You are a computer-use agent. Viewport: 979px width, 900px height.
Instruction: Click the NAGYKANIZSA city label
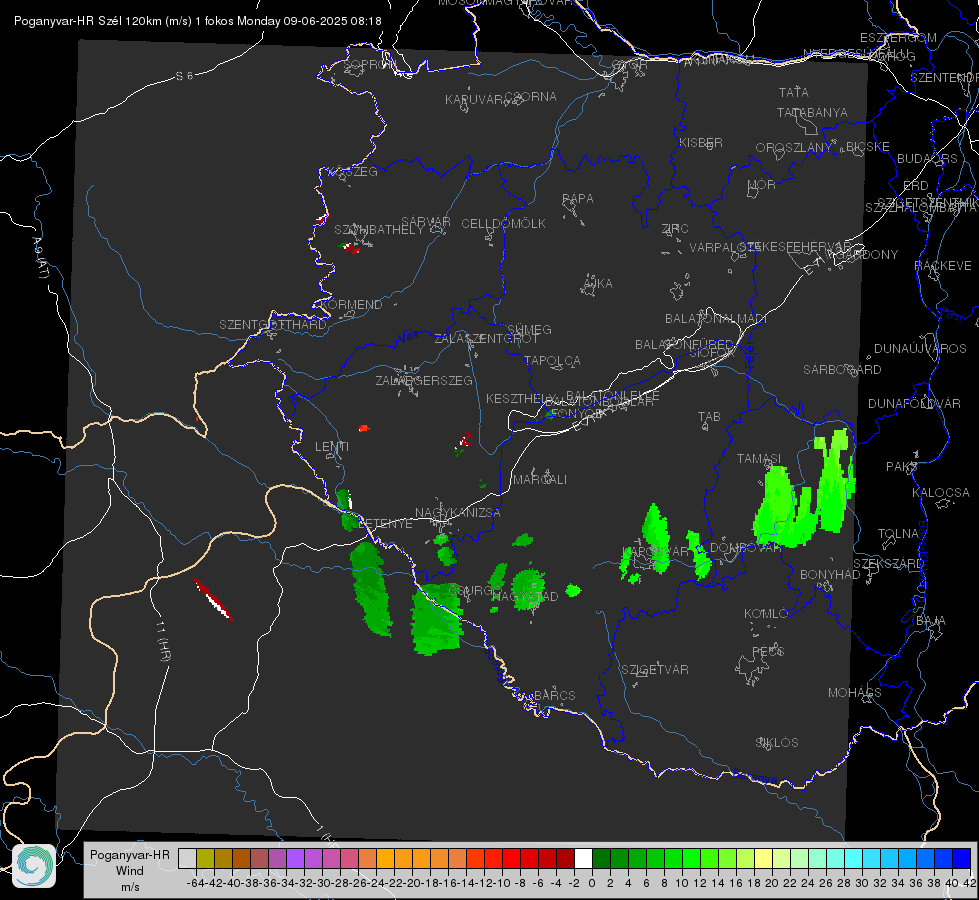(x=458, y=513)
